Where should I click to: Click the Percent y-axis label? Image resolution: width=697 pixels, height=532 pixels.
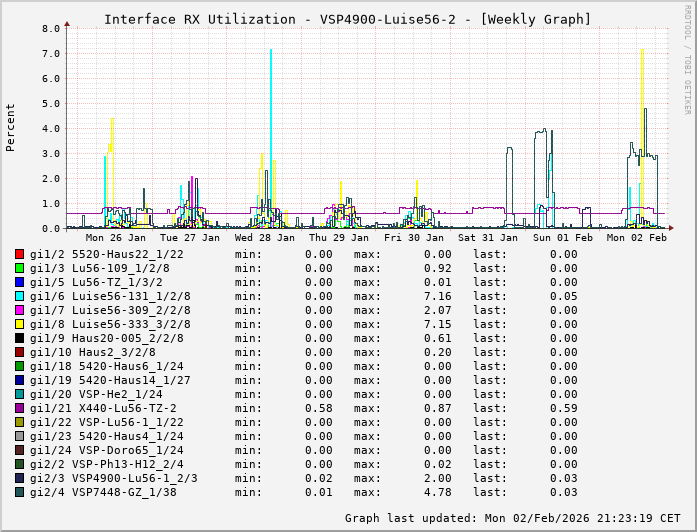coord(11,128)
